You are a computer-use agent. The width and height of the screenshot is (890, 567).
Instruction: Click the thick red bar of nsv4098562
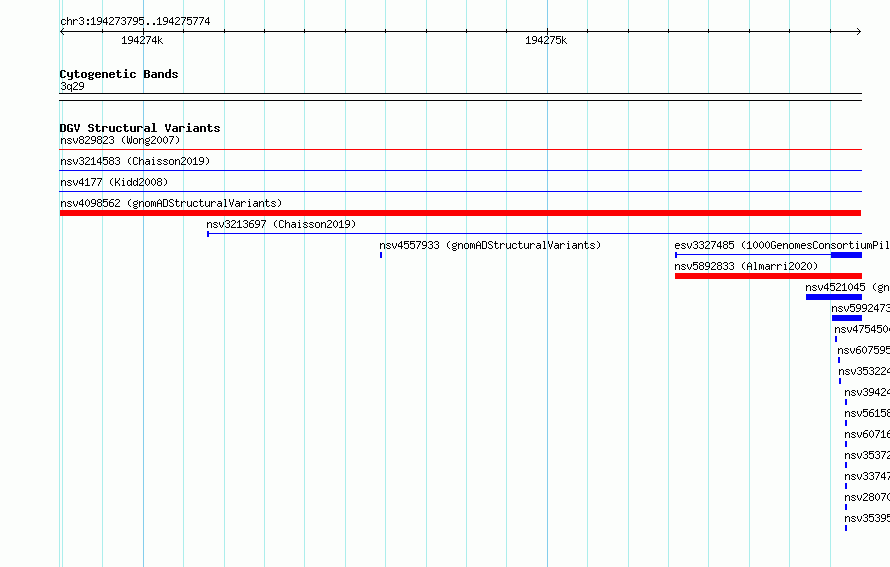(460, 213)
